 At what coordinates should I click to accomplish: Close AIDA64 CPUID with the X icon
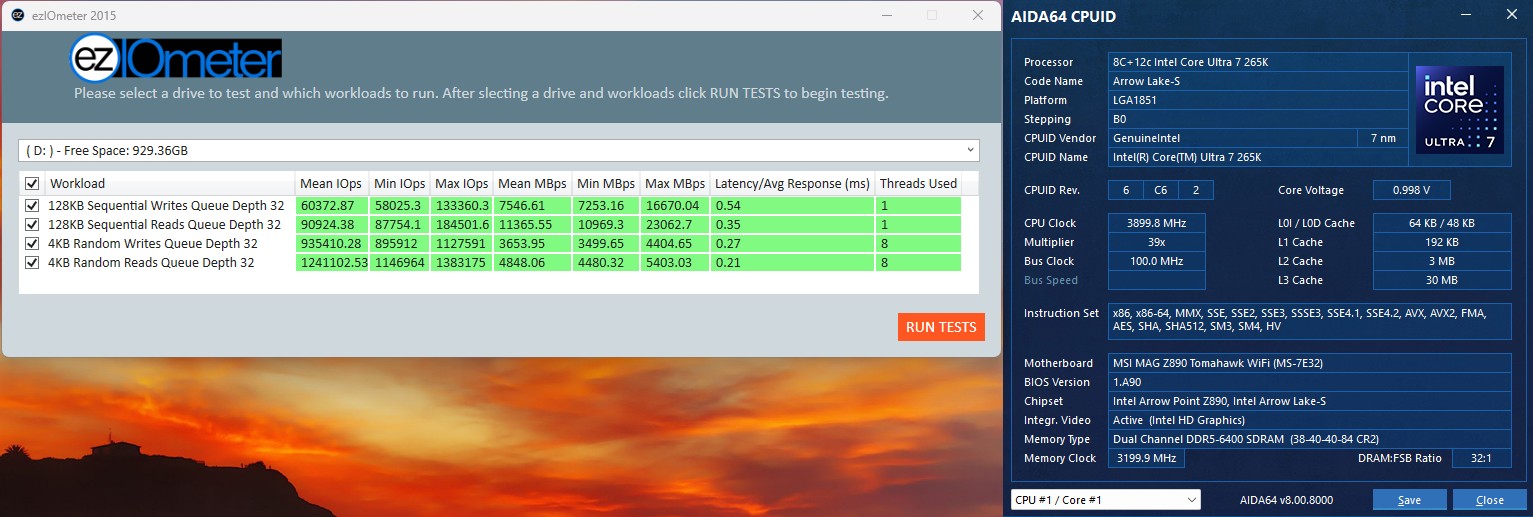(1510, 16)
